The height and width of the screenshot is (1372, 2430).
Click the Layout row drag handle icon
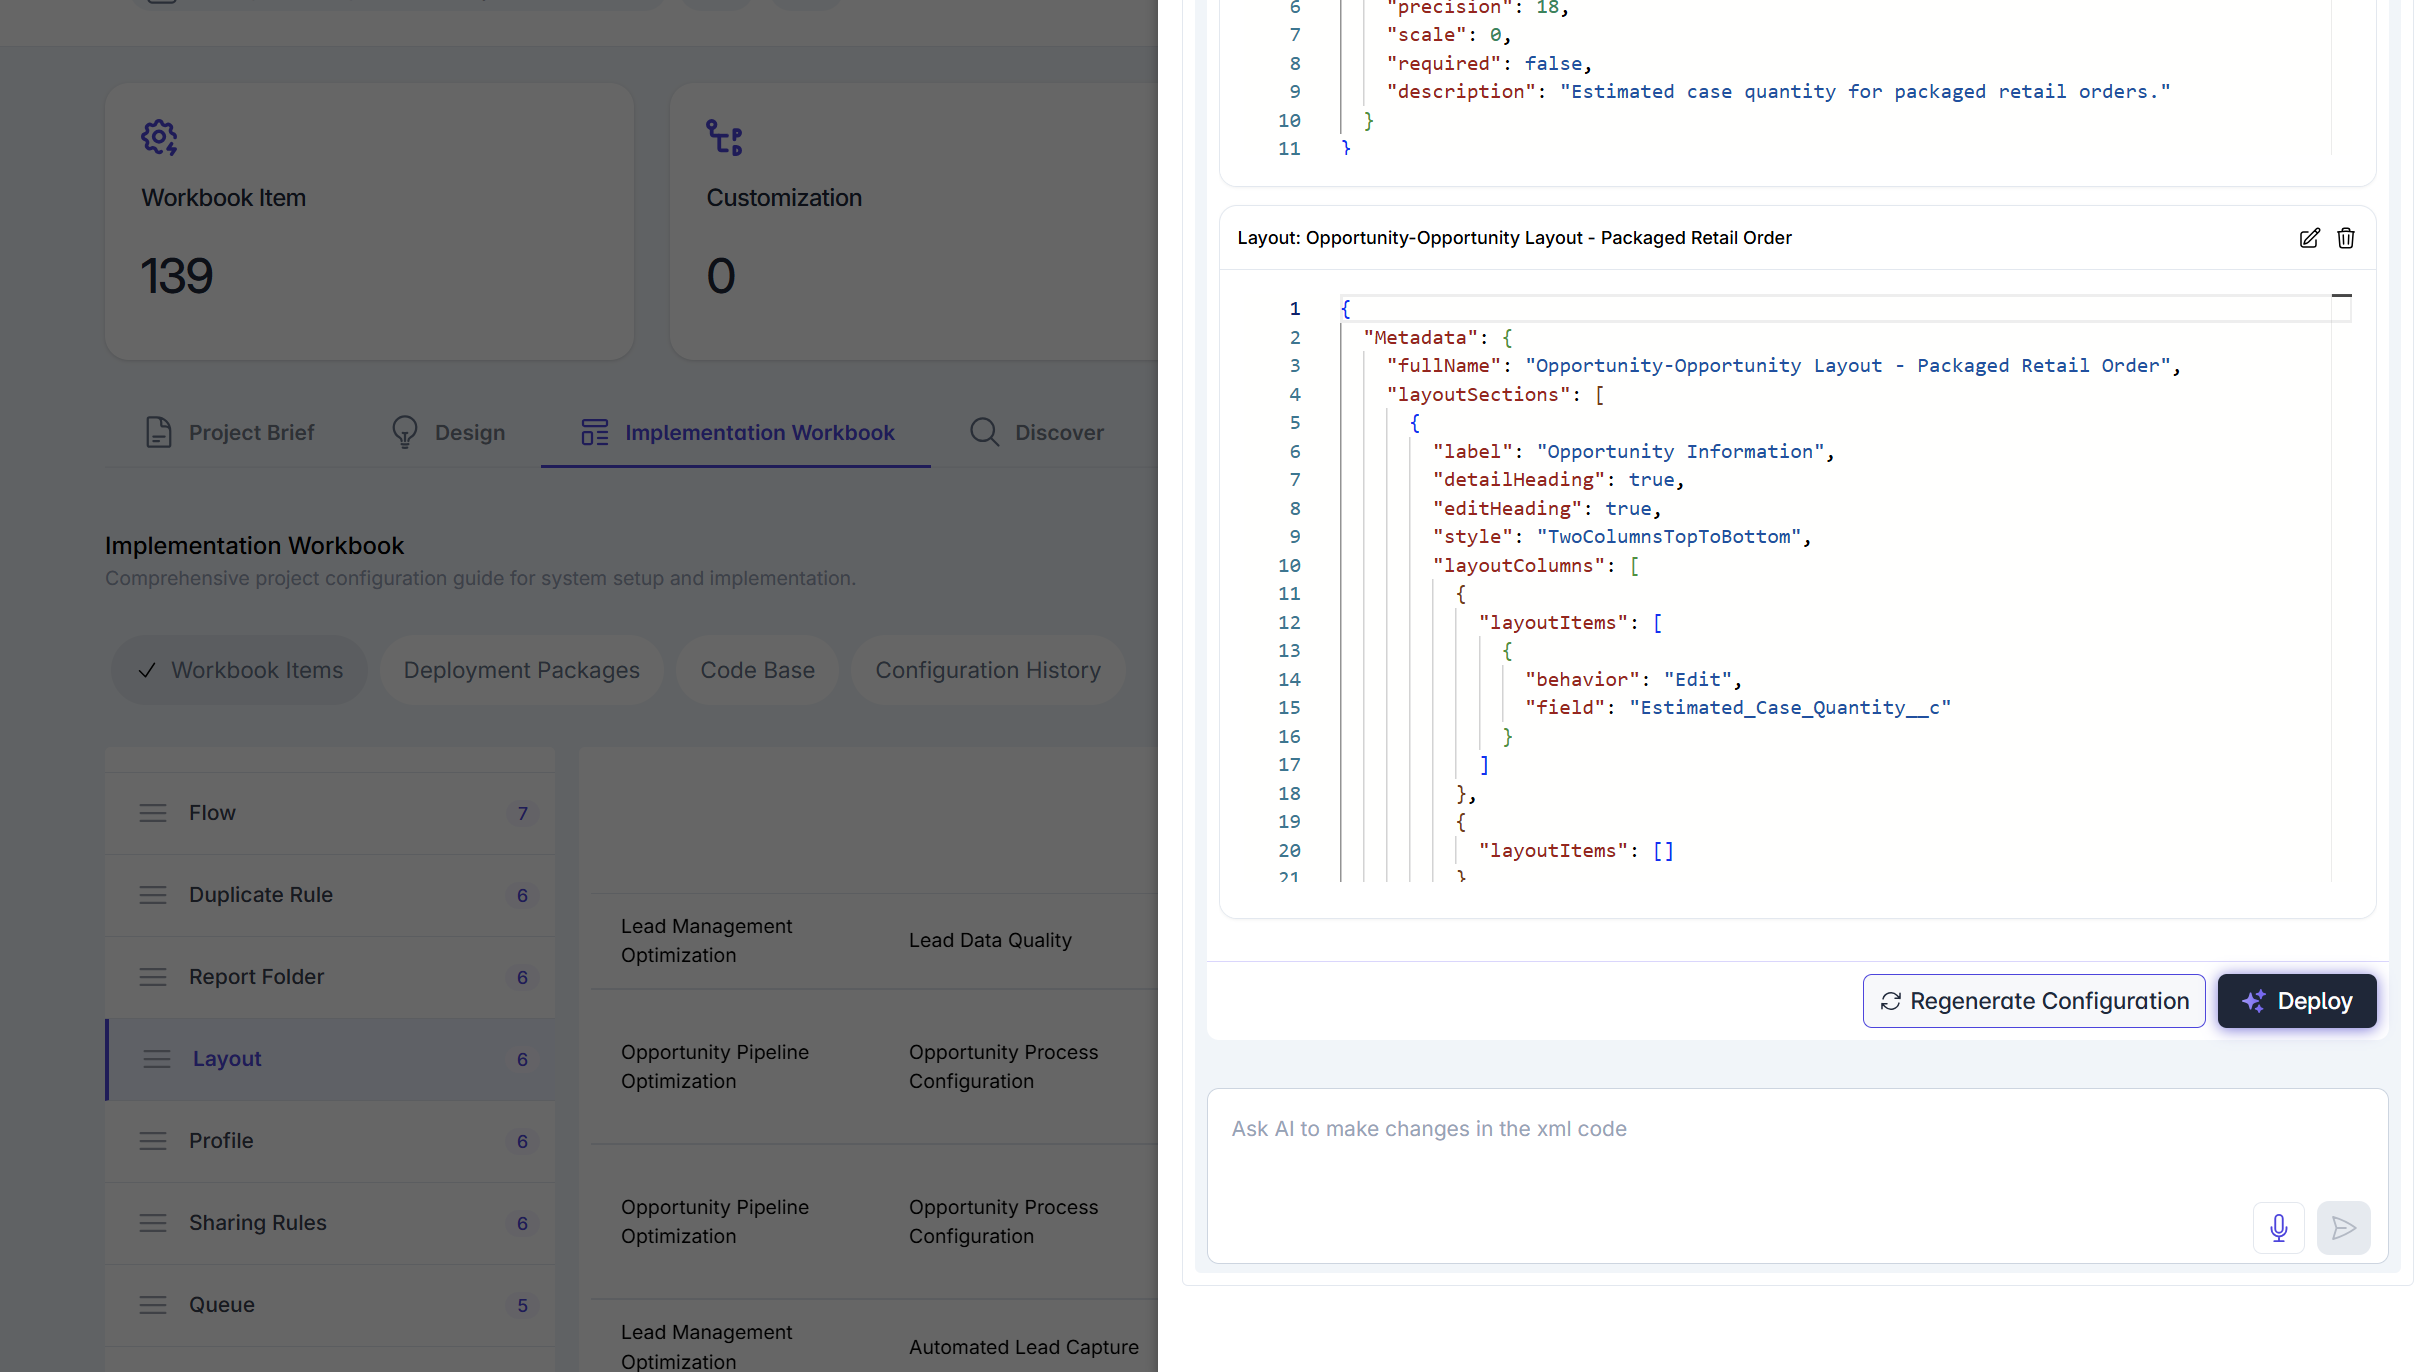pyautogui.click(x=157, y=1059)
